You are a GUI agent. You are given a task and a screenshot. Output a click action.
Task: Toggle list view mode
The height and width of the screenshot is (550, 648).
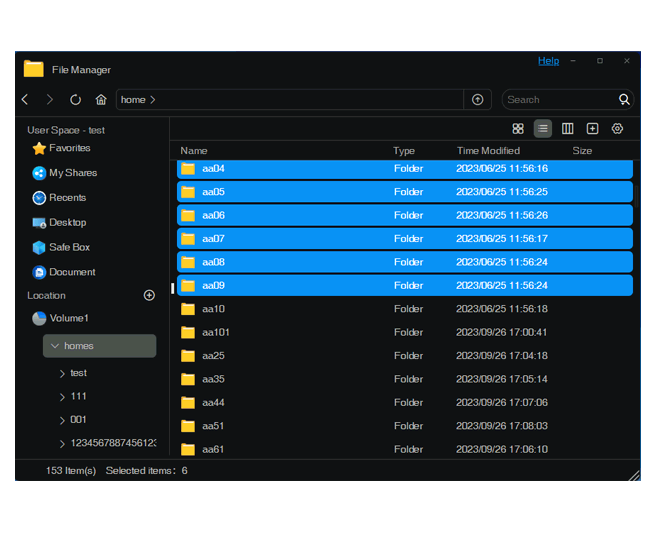(x=543, y=129)
